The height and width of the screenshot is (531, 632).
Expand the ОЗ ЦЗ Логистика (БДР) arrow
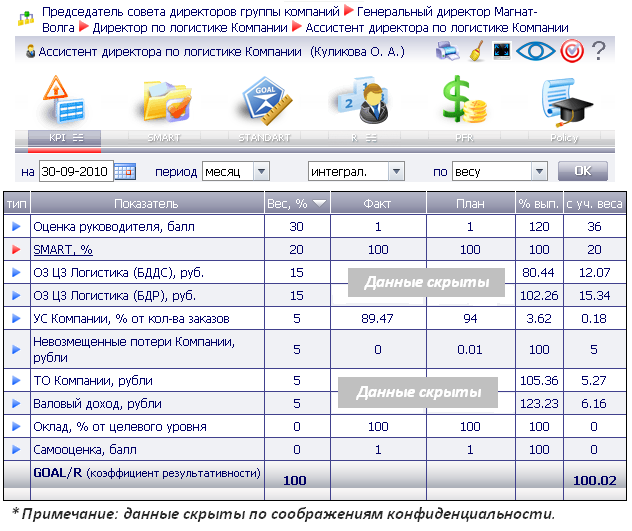[x=16, y=296]
